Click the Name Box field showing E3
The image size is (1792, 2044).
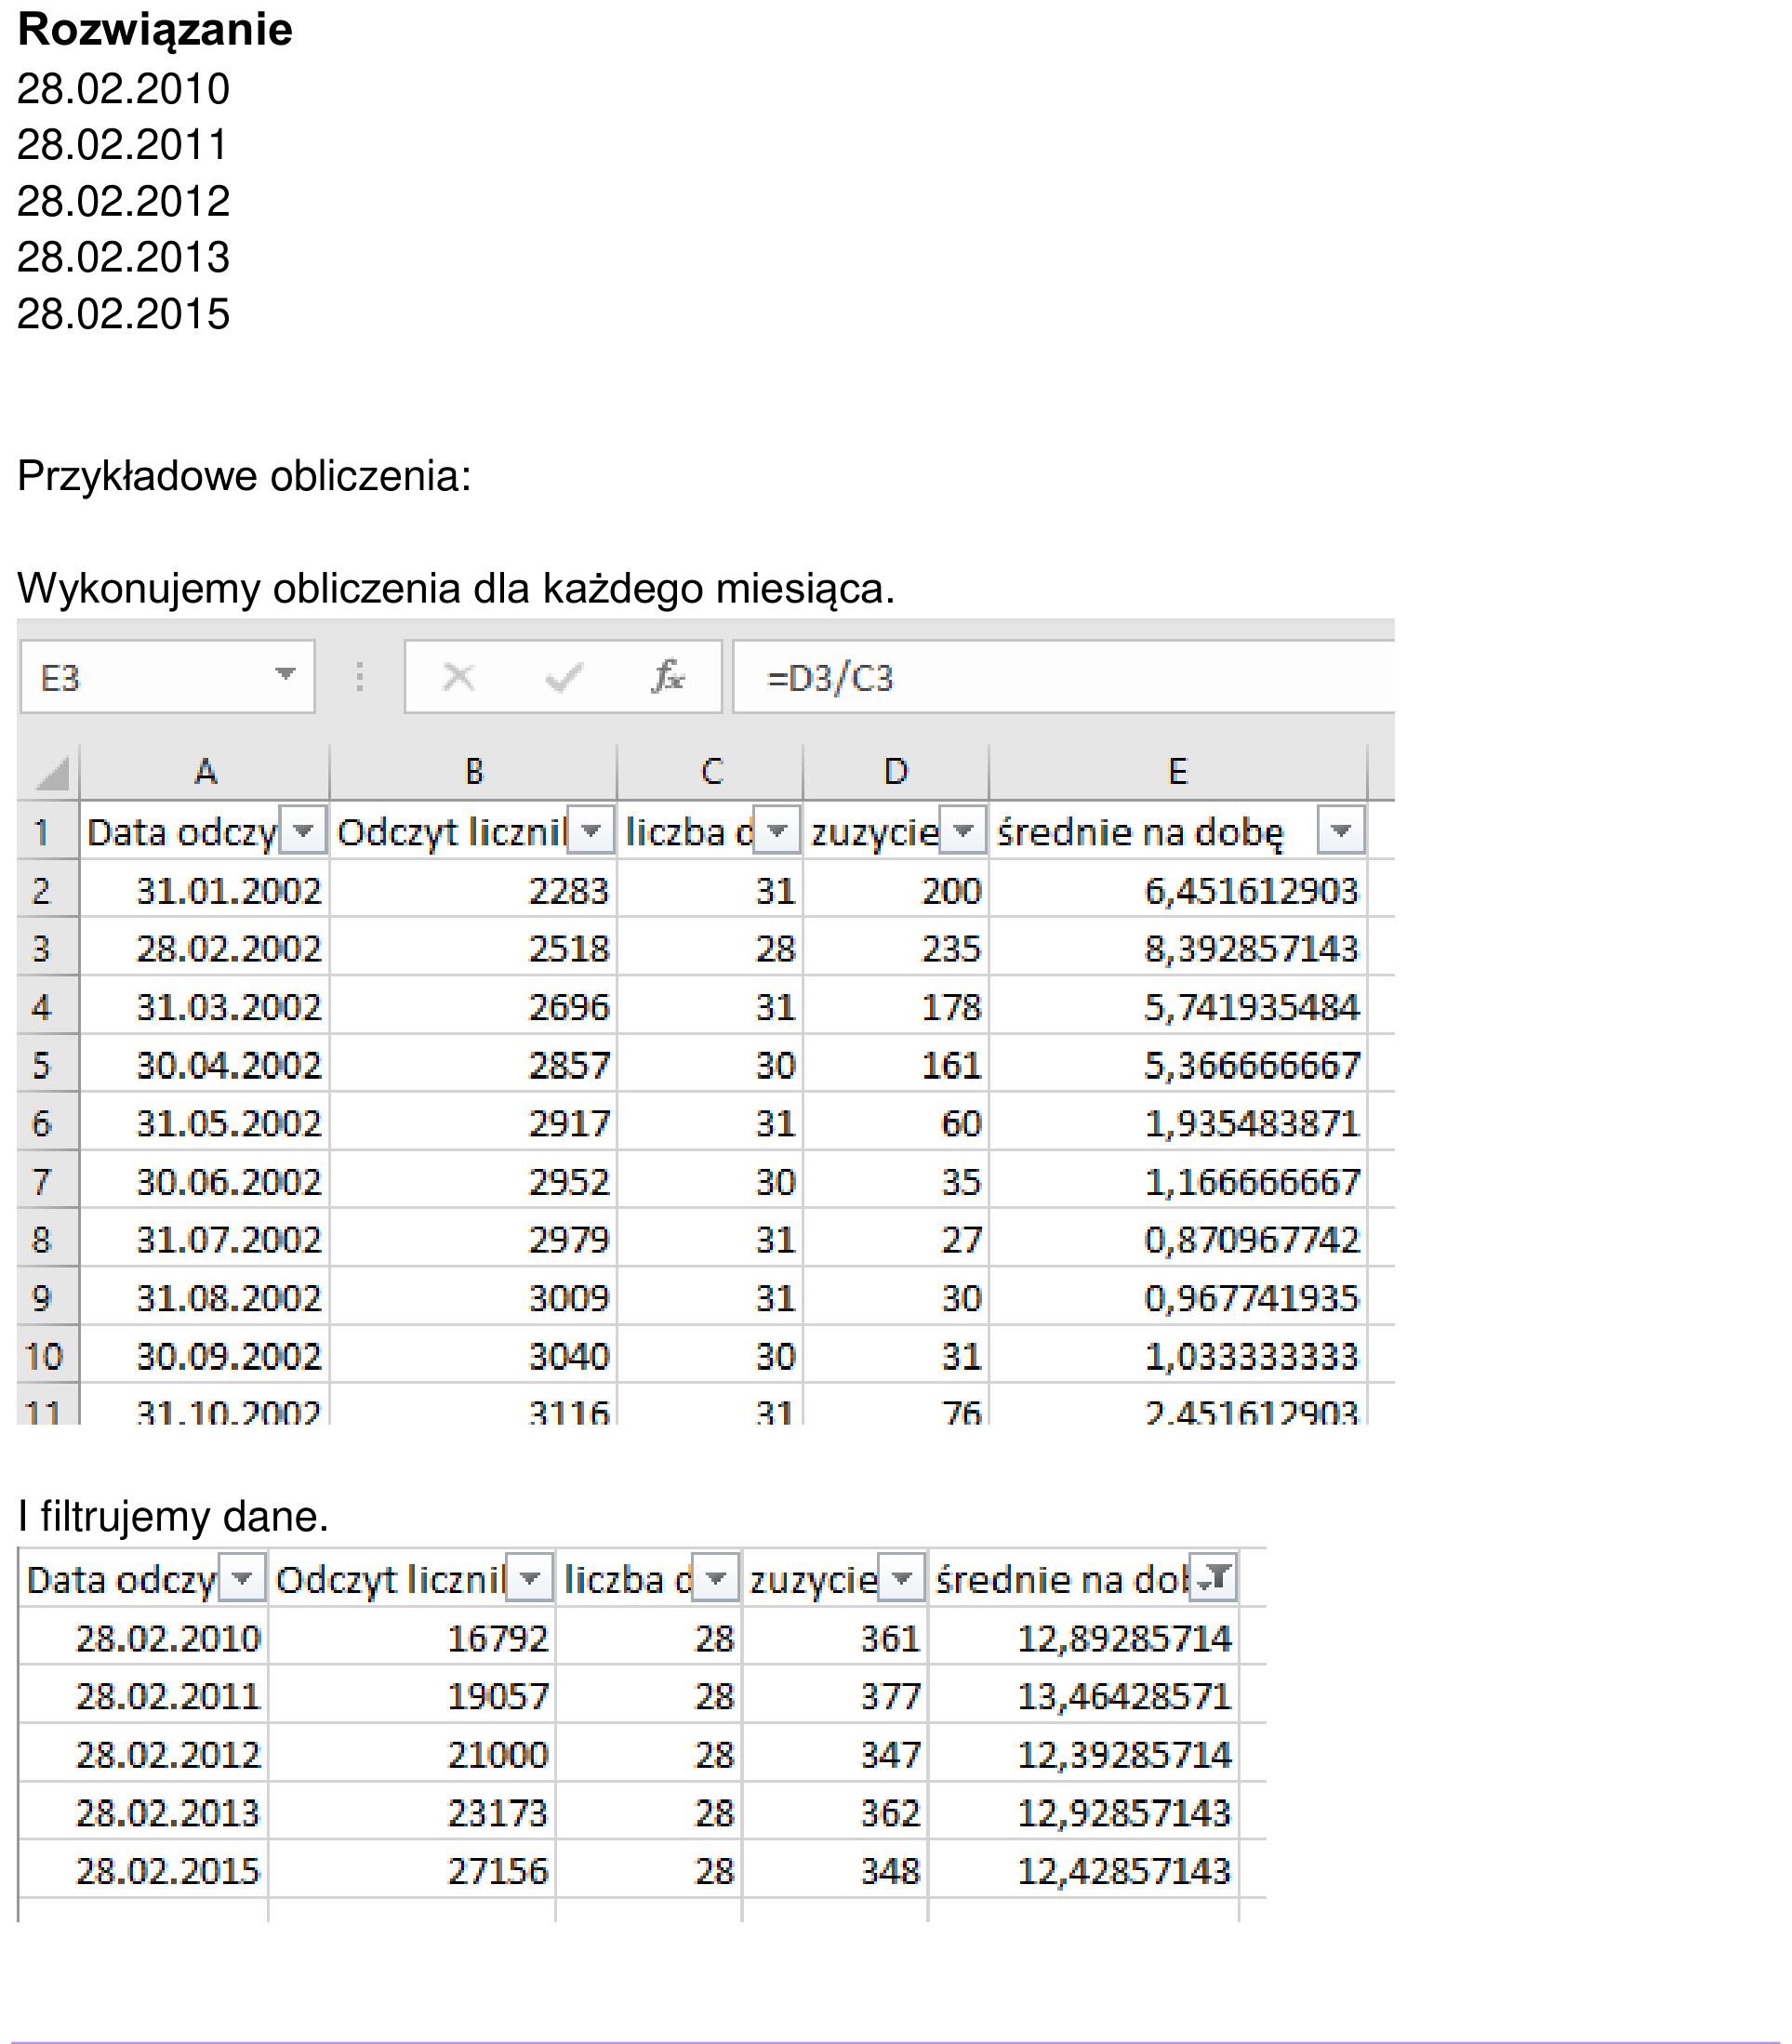[x=167, y=677]
